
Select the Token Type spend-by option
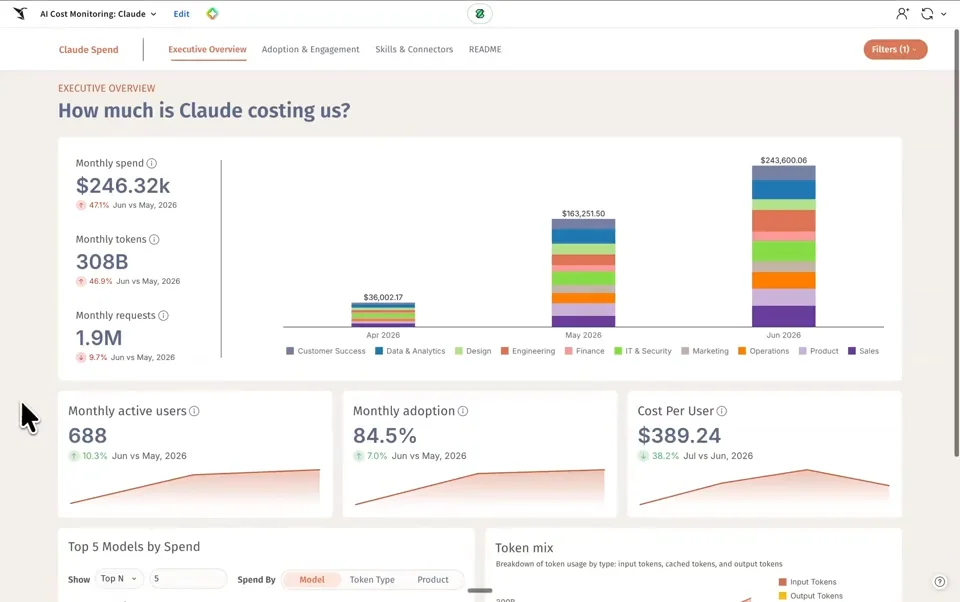[372, 579]
